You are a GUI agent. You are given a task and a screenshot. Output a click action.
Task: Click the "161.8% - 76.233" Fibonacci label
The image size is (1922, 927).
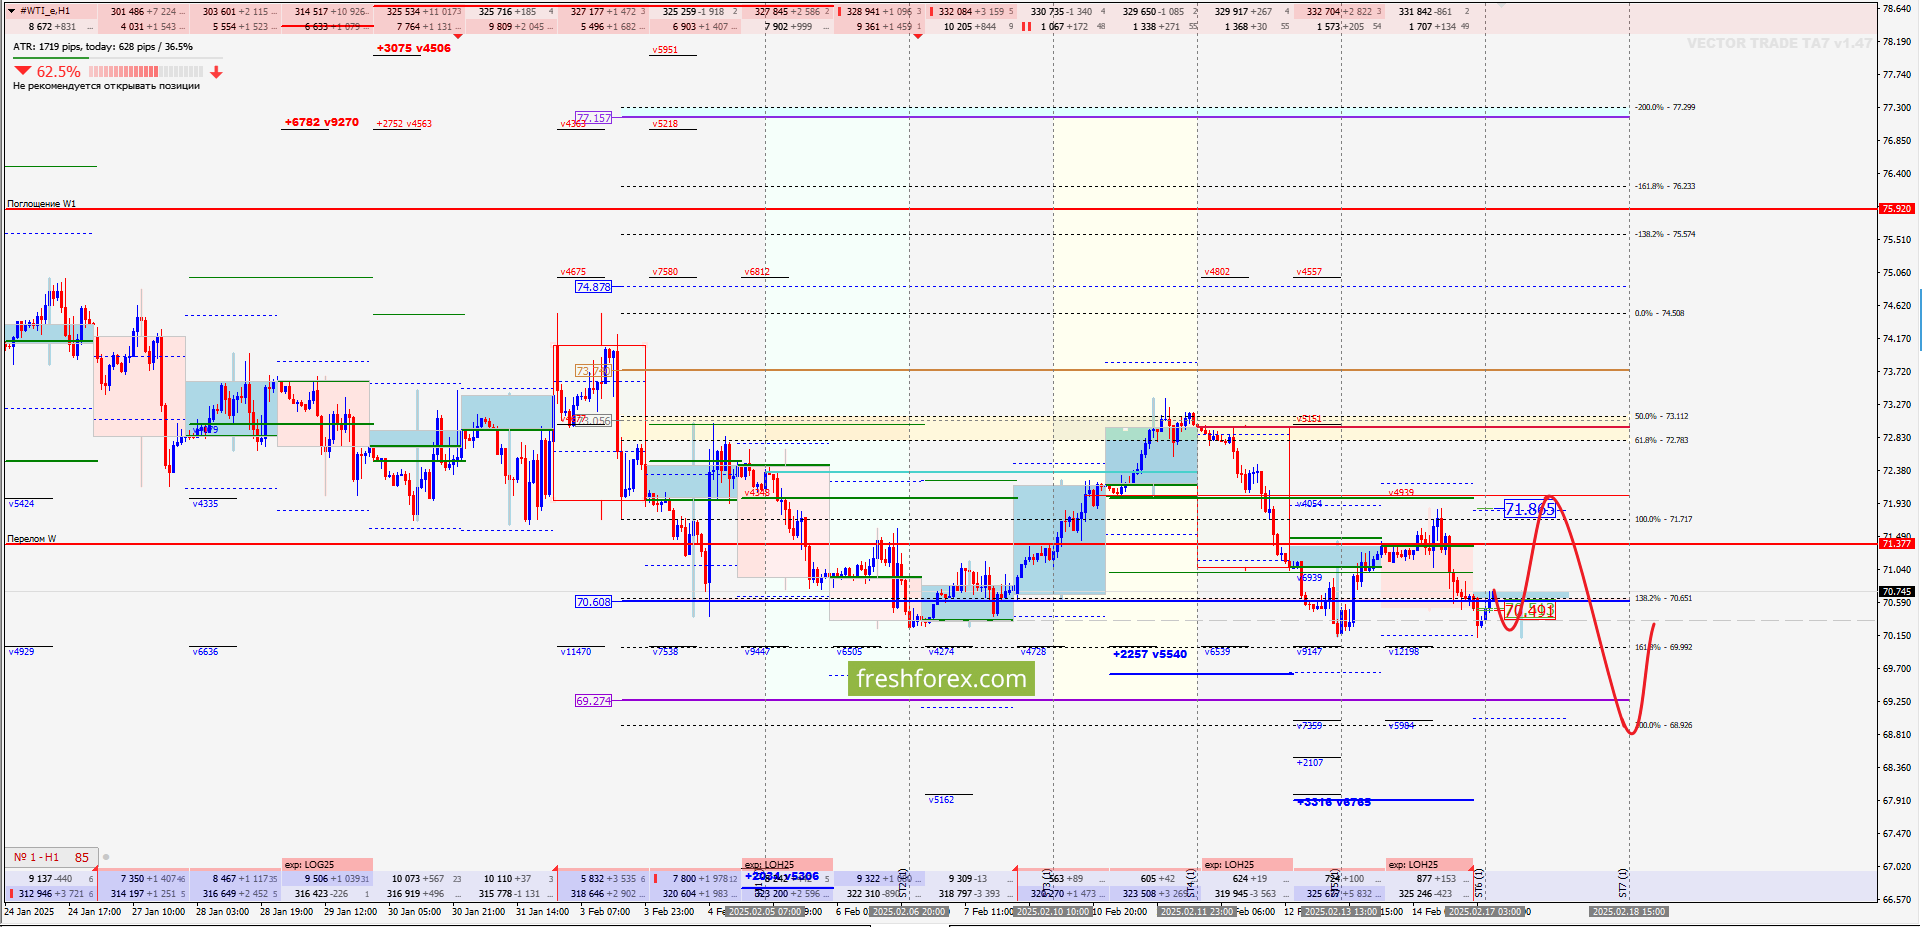(x=1665, y=186)
